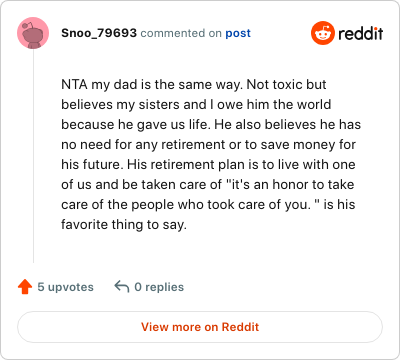The image size is (400, 360).
Task: Click the 5 upvotes label
Action: (65, 287)
